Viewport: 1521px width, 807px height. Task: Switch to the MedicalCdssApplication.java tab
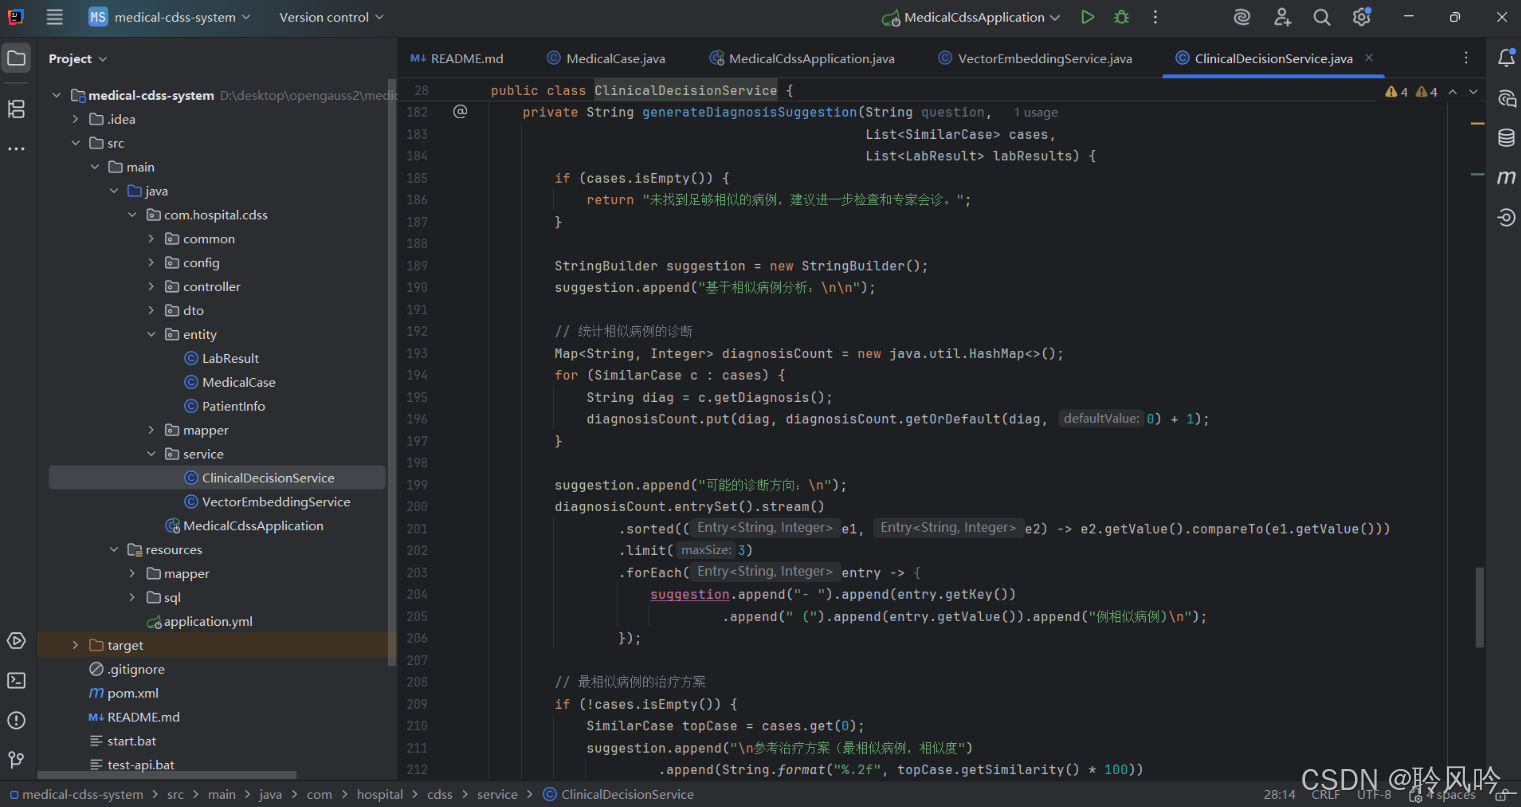[x=802, y=58]
